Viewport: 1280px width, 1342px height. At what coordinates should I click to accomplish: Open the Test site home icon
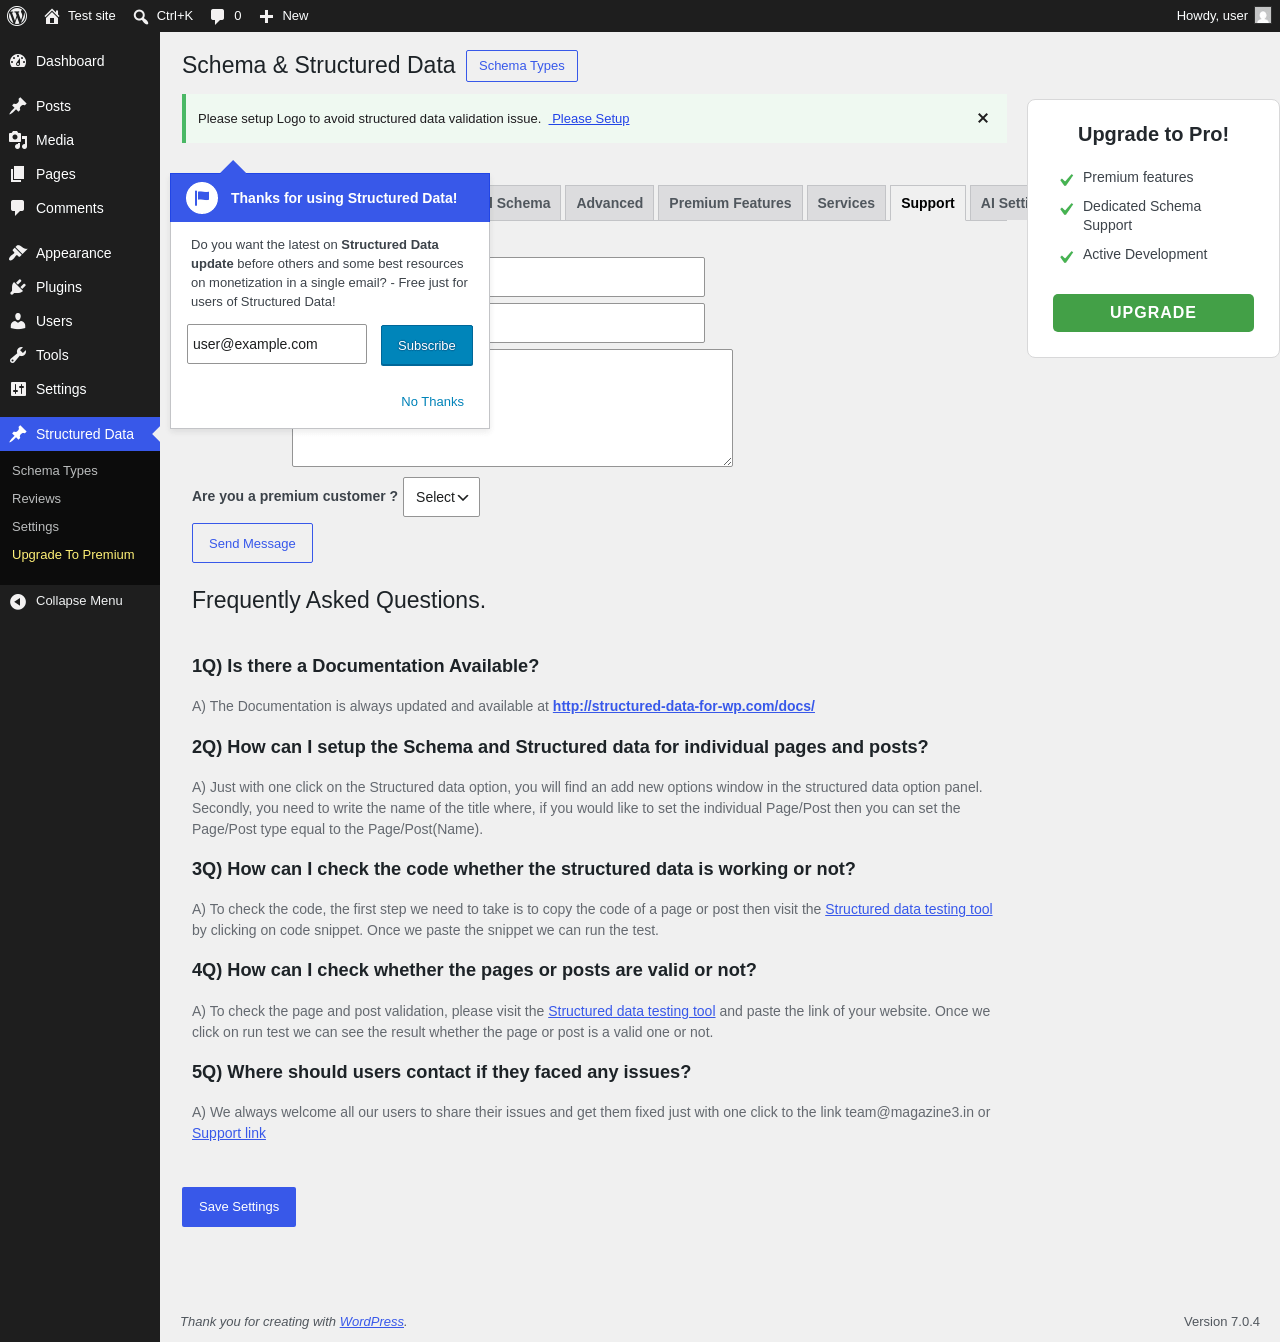(52, 16)
